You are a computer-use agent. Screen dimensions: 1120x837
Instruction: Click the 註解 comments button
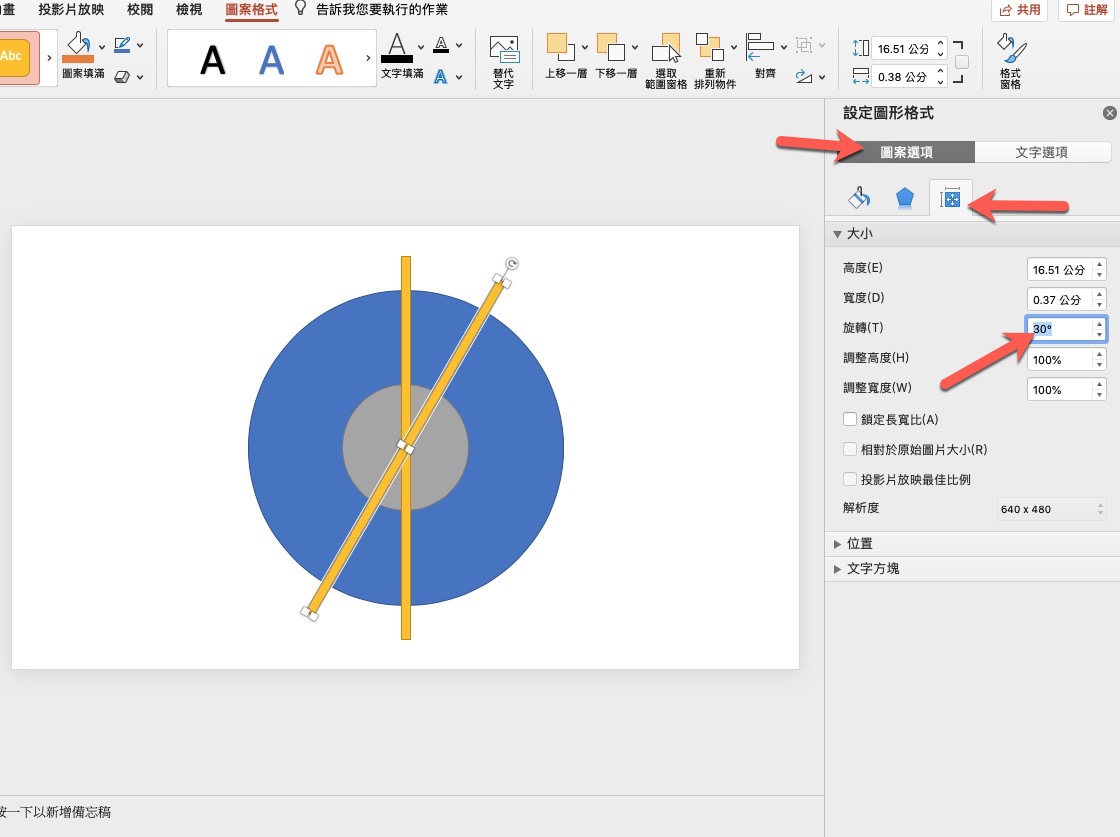click(x=1087, y=10)
